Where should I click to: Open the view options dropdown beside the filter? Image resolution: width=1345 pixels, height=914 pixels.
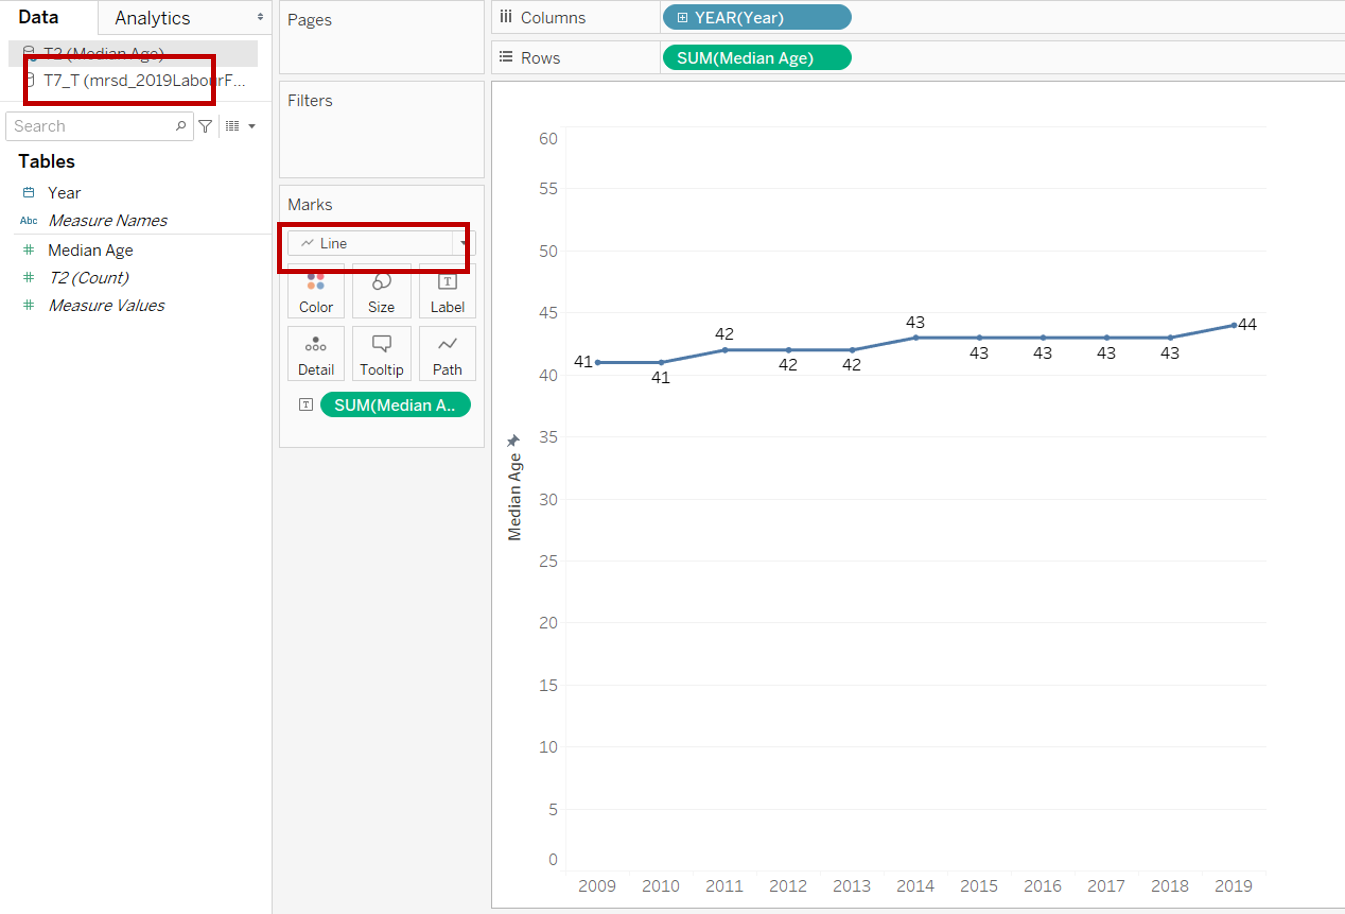coord(240,126)
